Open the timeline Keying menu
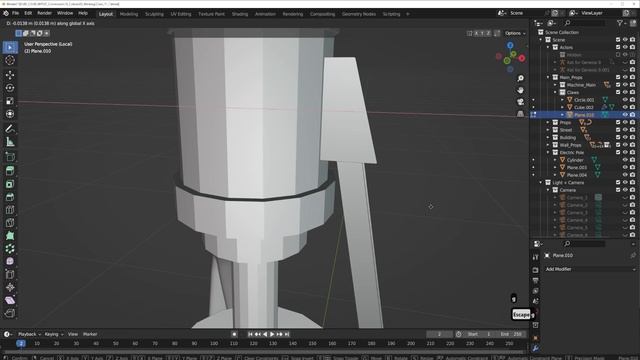Viewport: 640px width, 360px height. 53,334
